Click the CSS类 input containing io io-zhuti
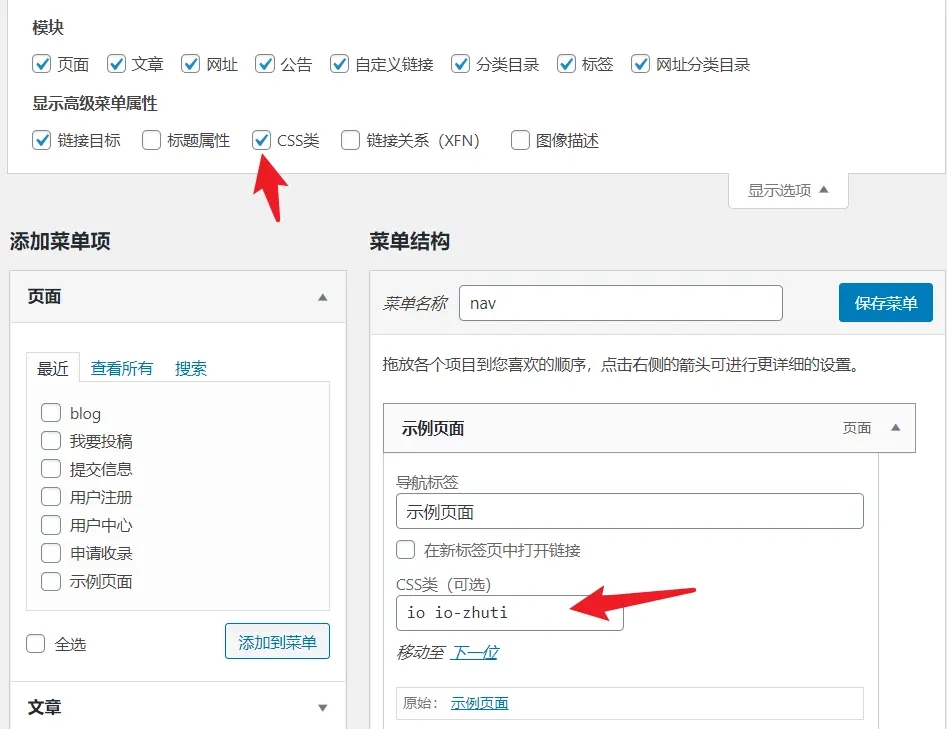The image size is (947, 729). coord(509,612)
